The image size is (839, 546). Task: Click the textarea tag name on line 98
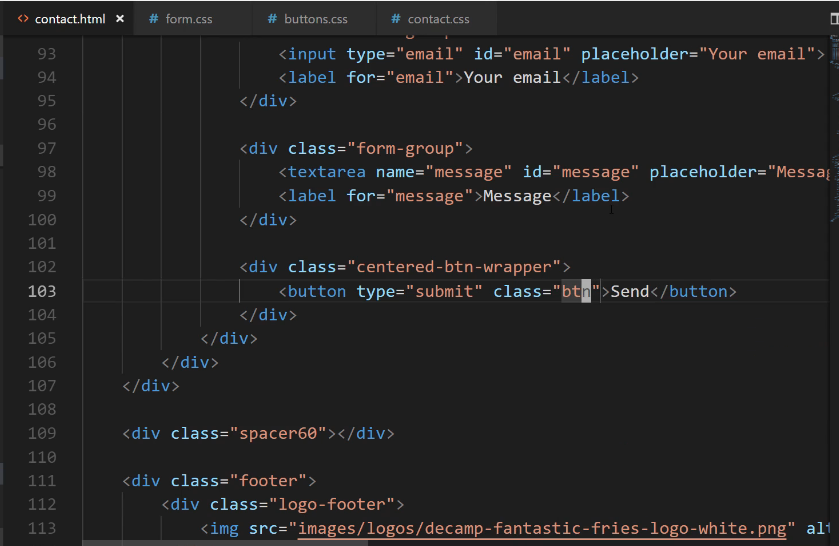[327, 172]
